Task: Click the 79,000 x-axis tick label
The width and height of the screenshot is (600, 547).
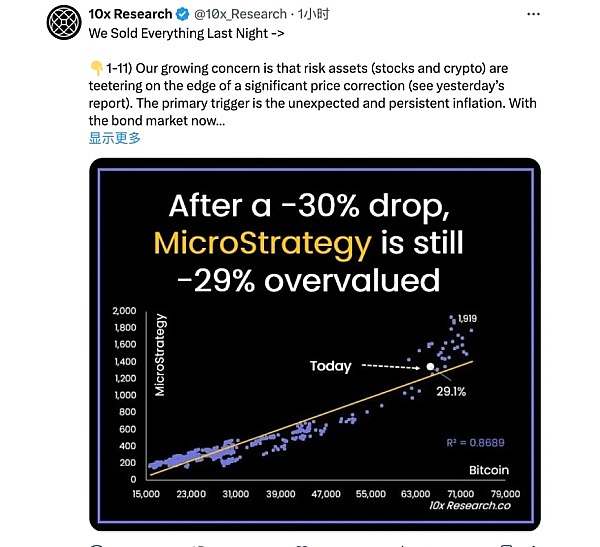Action: [505, 493]
